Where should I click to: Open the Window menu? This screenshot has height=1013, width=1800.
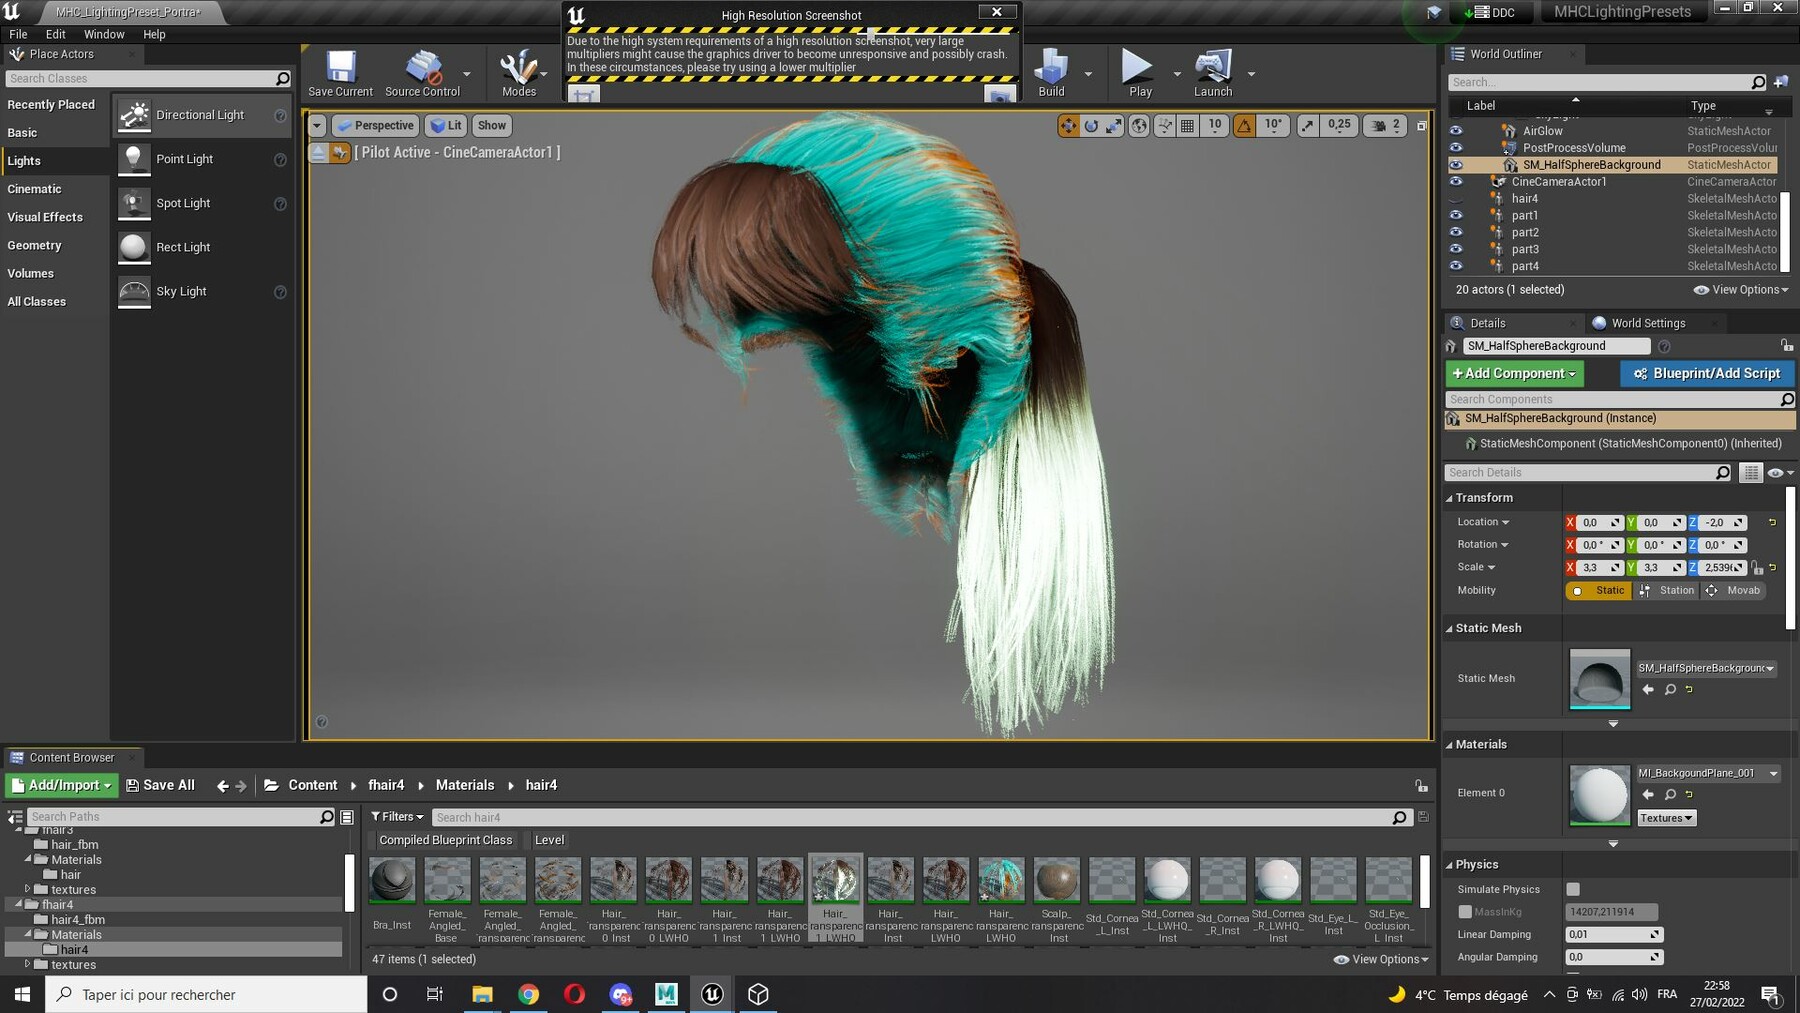point(104,34)
